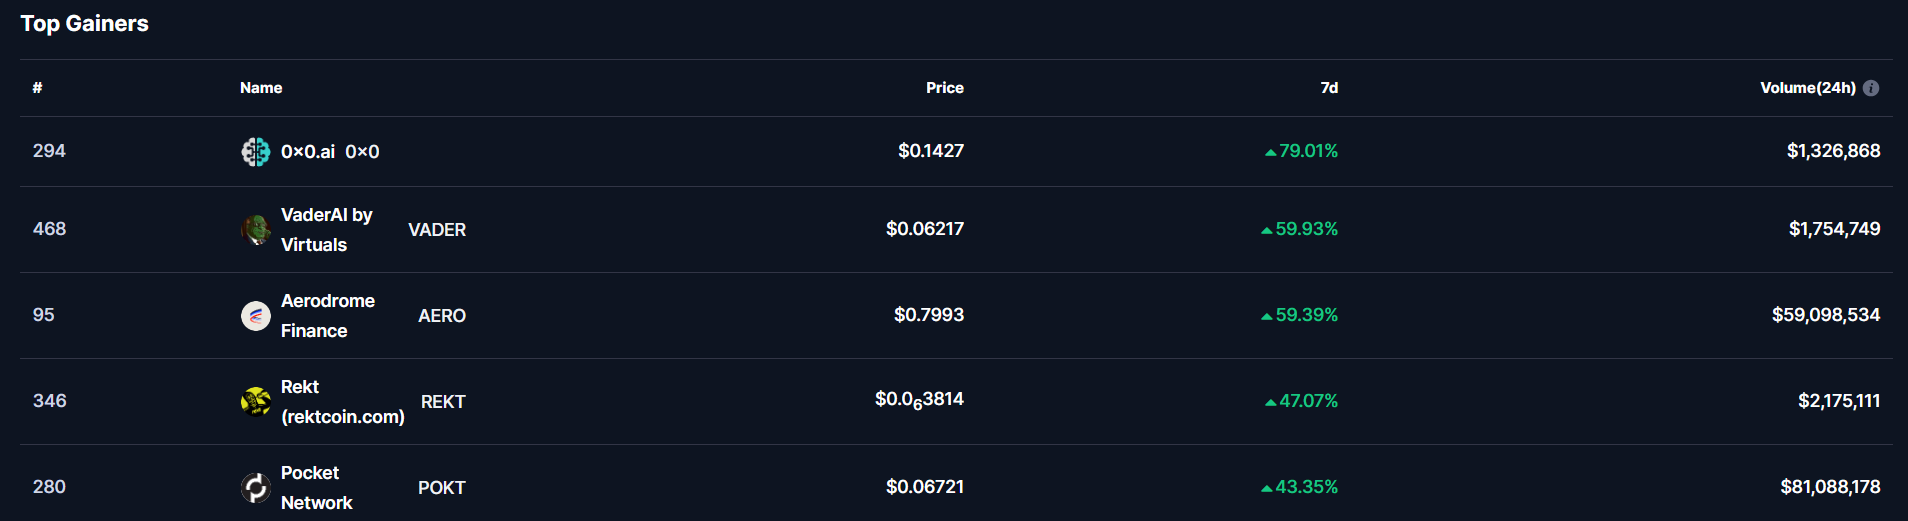Click the AERO ticker symbol

[x=442, y=316]
